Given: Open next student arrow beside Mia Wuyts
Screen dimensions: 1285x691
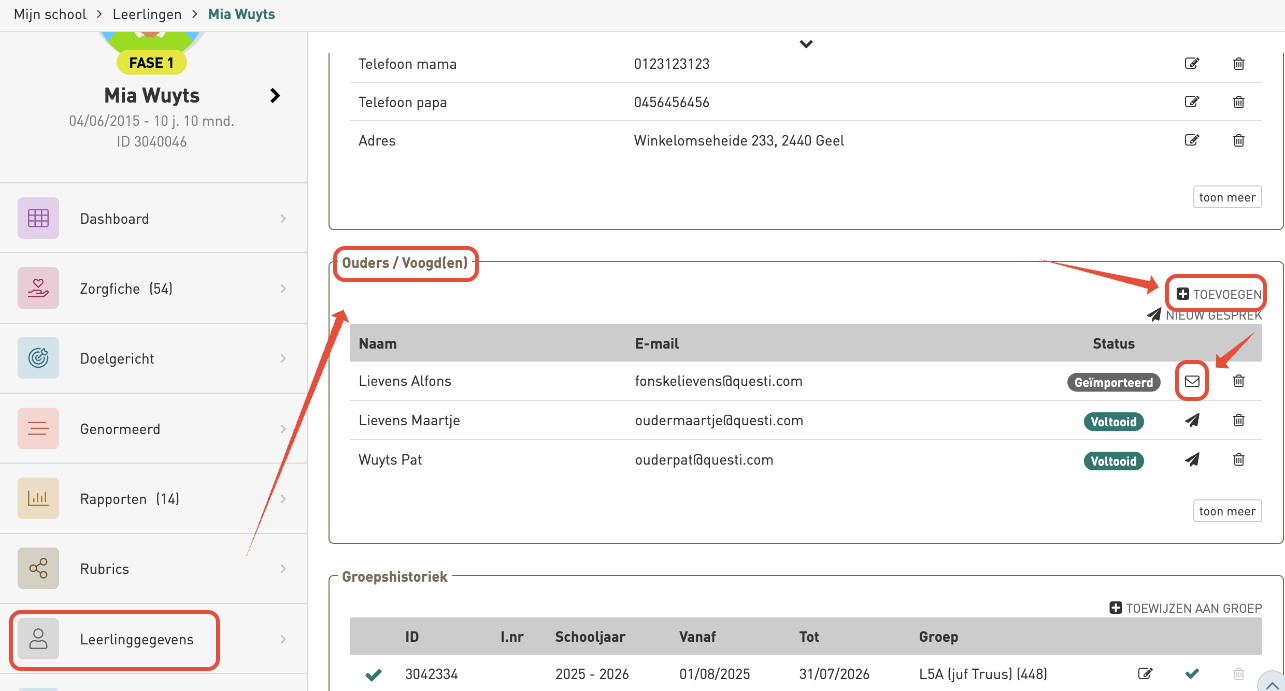Looking at the screenshot, I should click(x=275, y=96).
